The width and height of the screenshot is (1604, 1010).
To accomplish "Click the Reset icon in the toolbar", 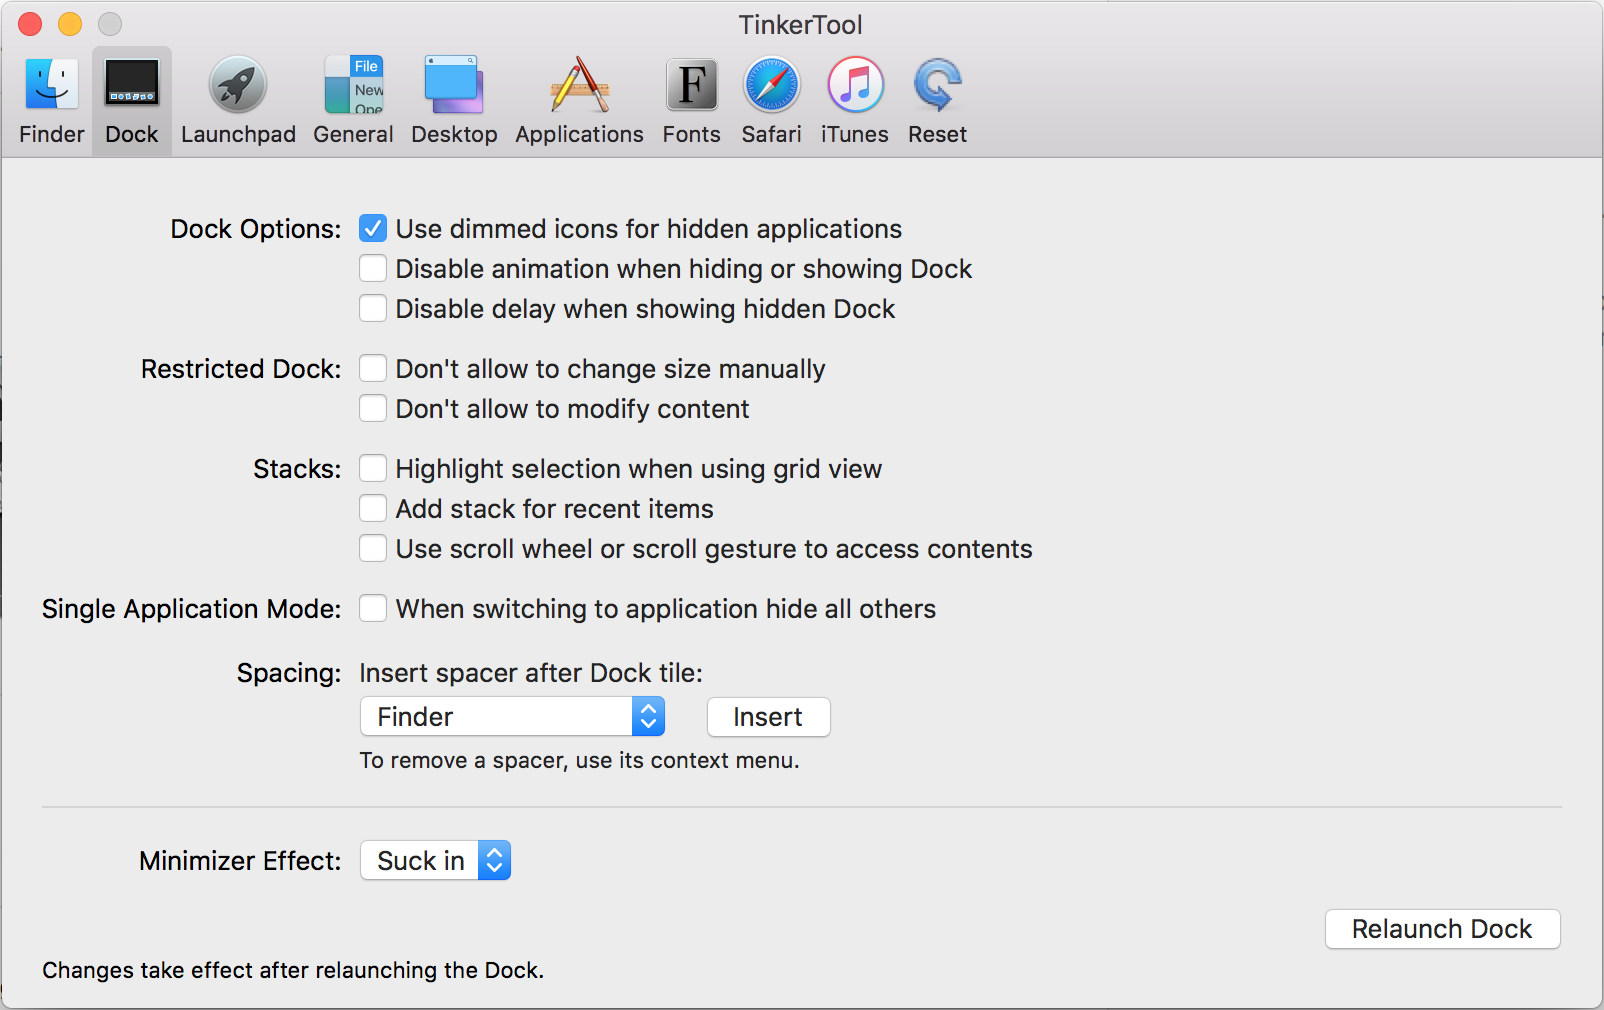I will (x=936, y=95).
